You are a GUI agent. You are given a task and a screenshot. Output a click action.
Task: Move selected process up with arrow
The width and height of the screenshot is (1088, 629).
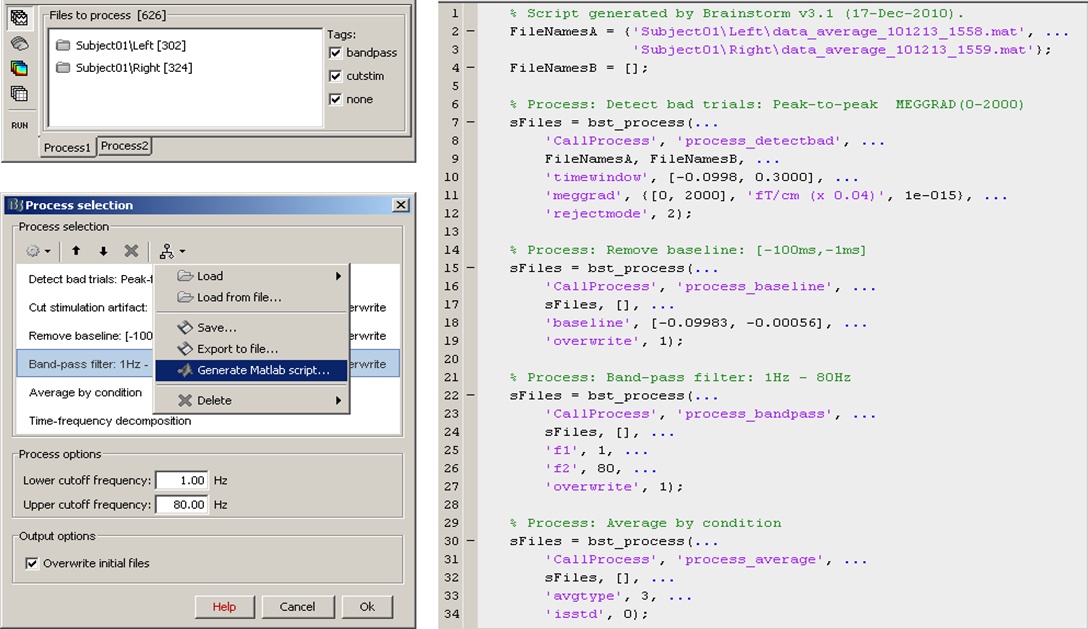[76, 250]
